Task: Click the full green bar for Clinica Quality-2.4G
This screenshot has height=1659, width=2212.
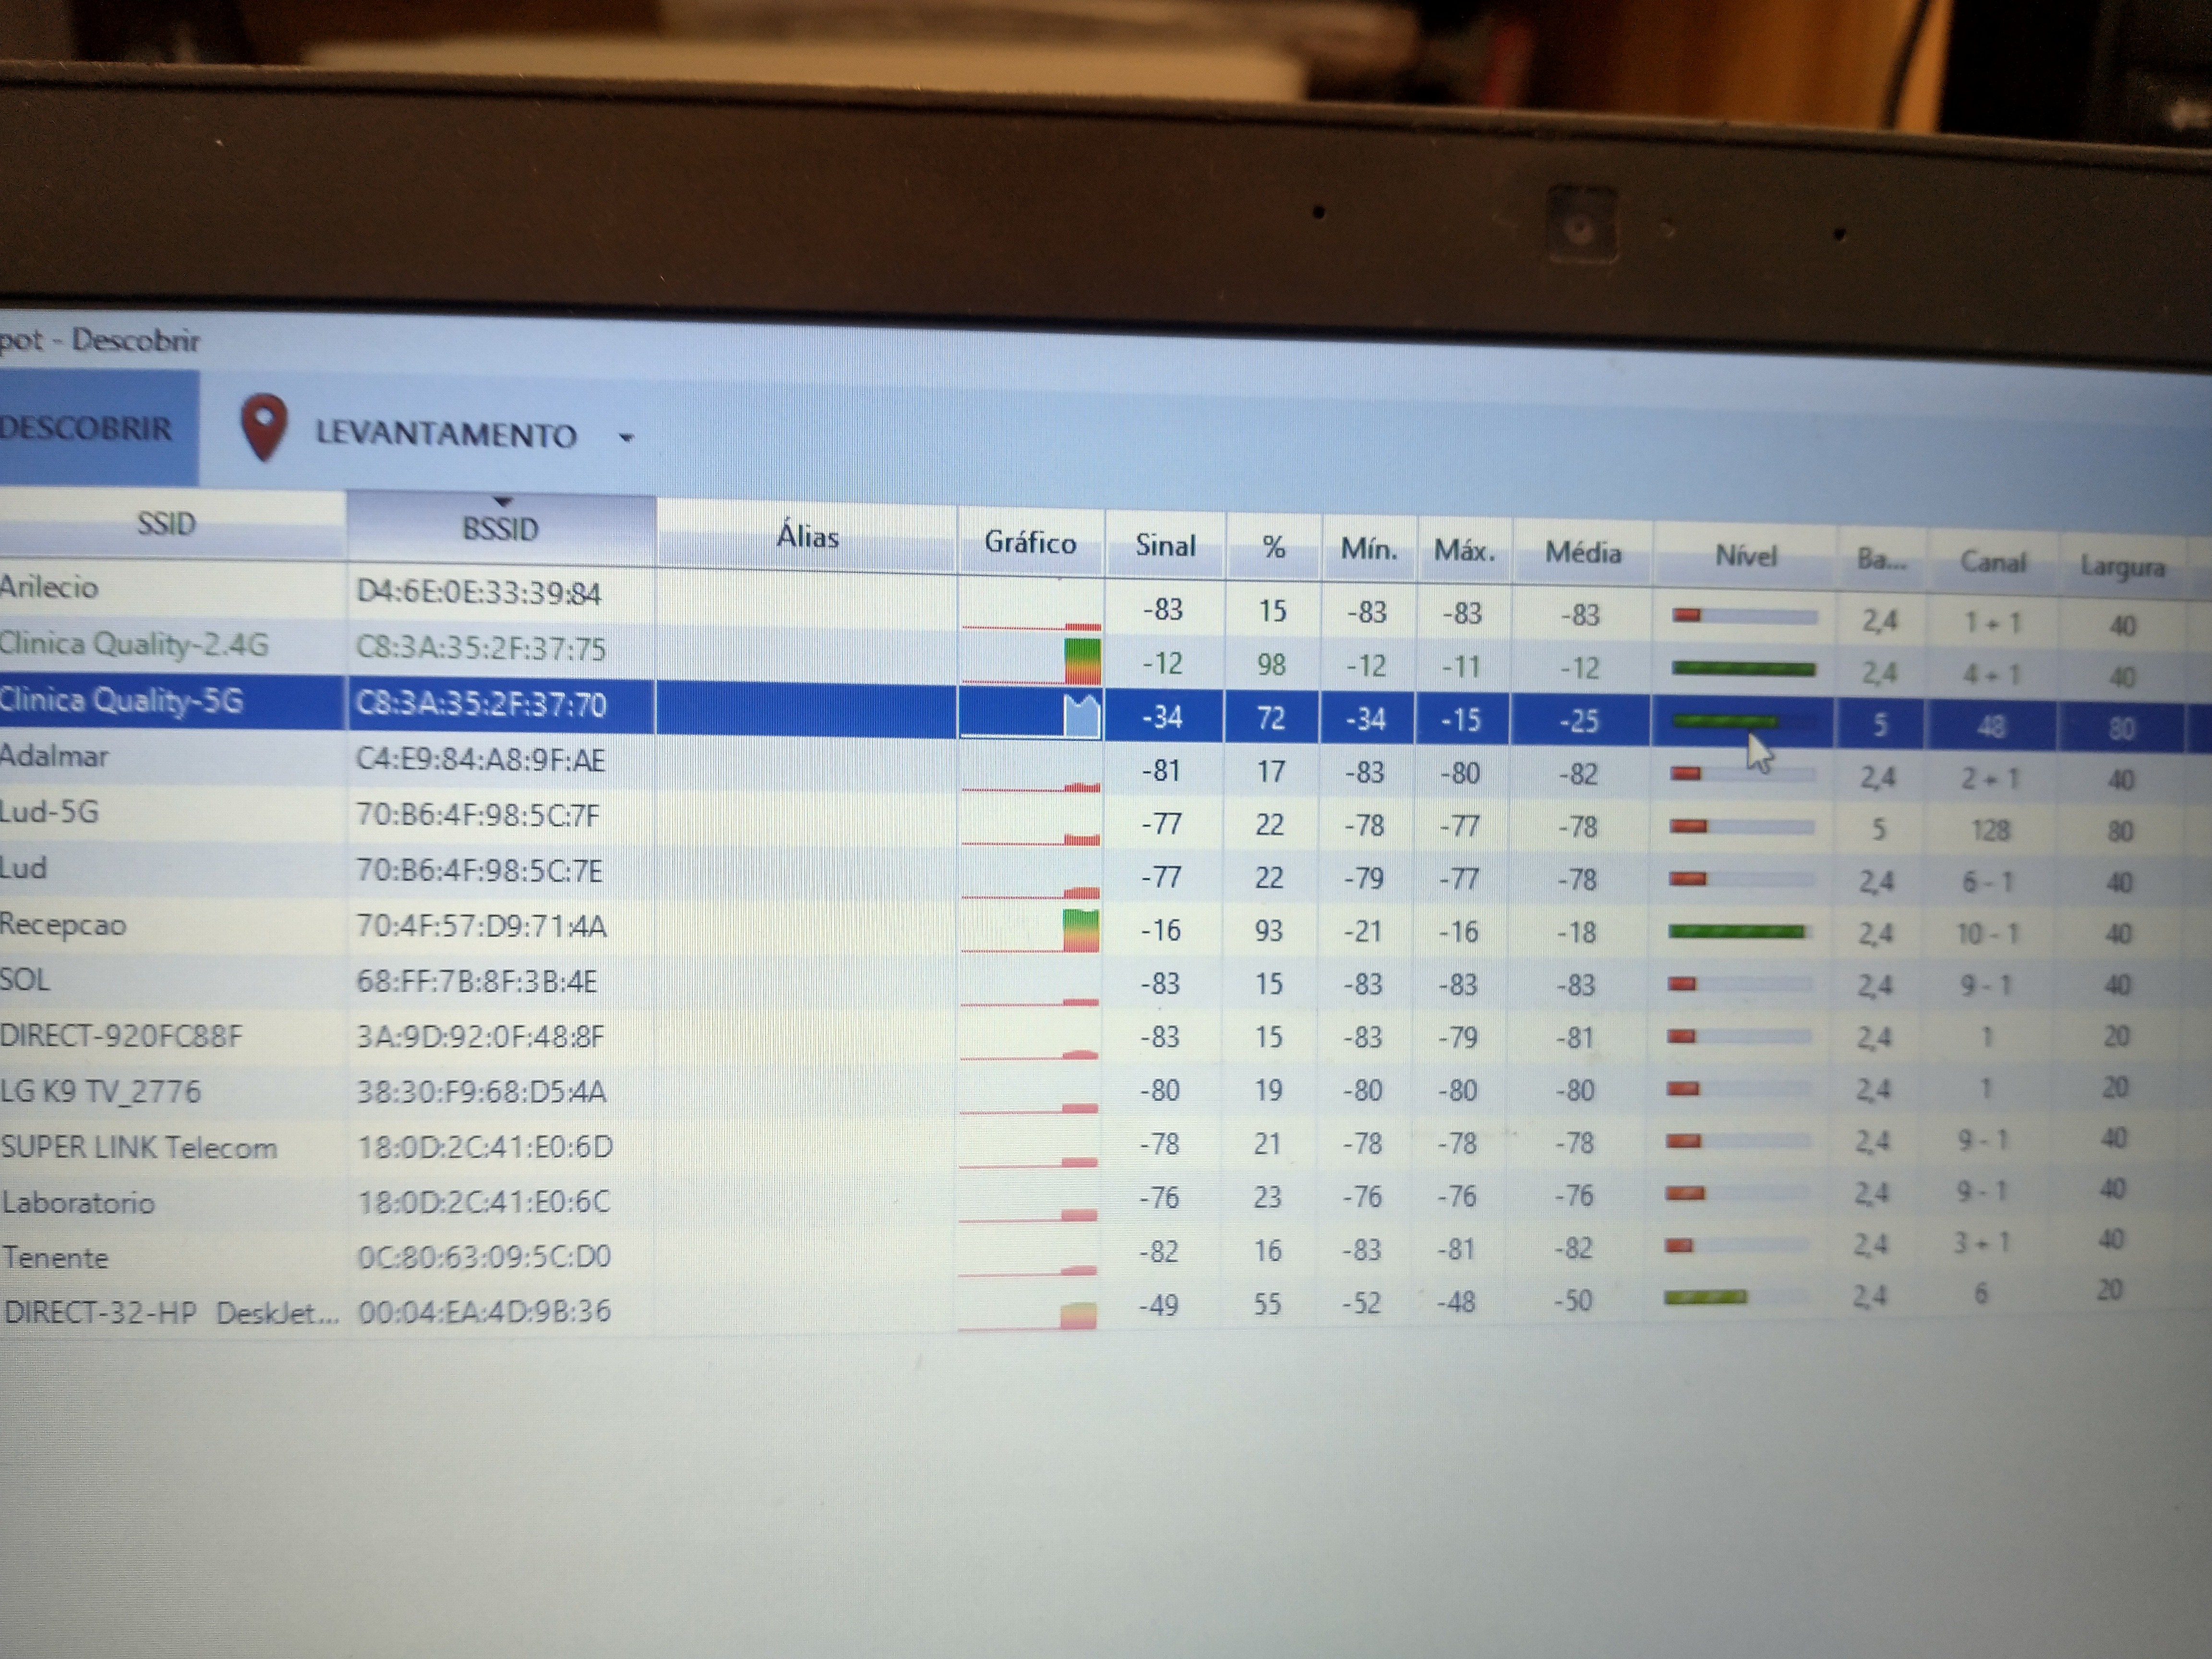Action: pos(1743,669)
